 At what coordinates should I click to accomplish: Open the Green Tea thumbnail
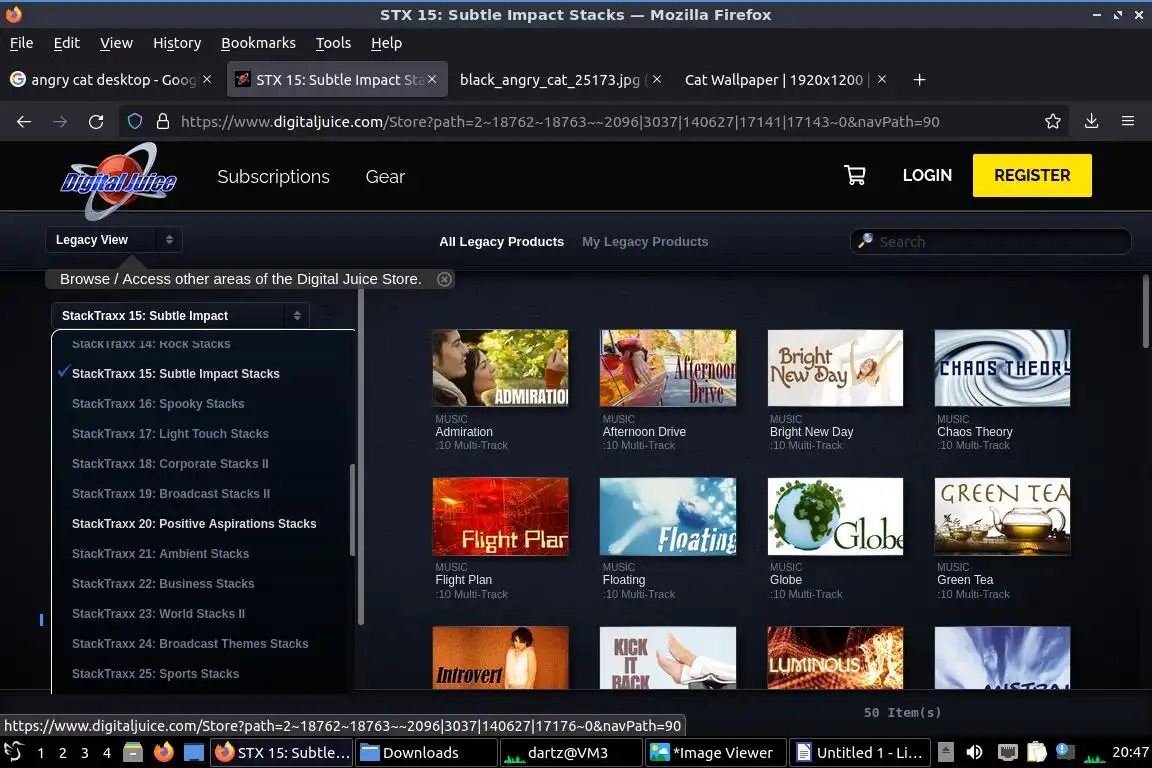coord(1002,516)
